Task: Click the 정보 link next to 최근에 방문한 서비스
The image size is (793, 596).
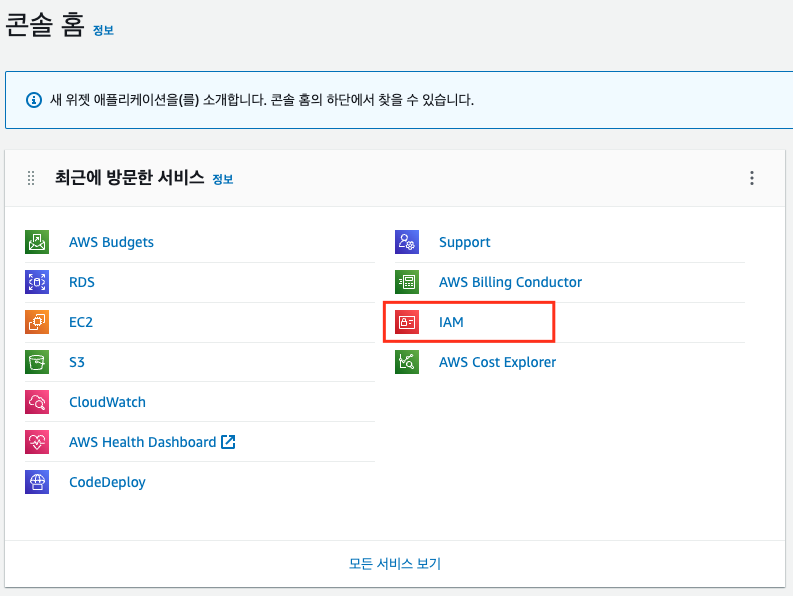Action: tap(223, 179)
